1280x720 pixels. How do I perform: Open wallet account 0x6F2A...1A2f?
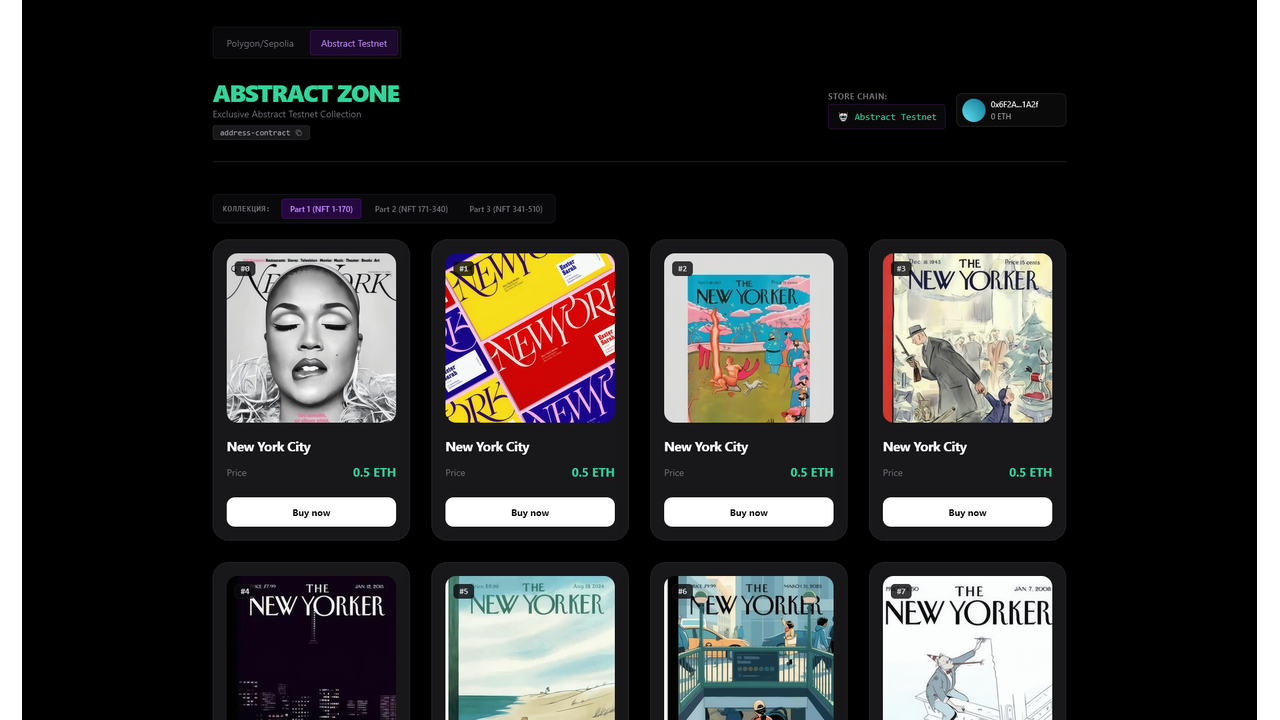tap(1011, 110)
